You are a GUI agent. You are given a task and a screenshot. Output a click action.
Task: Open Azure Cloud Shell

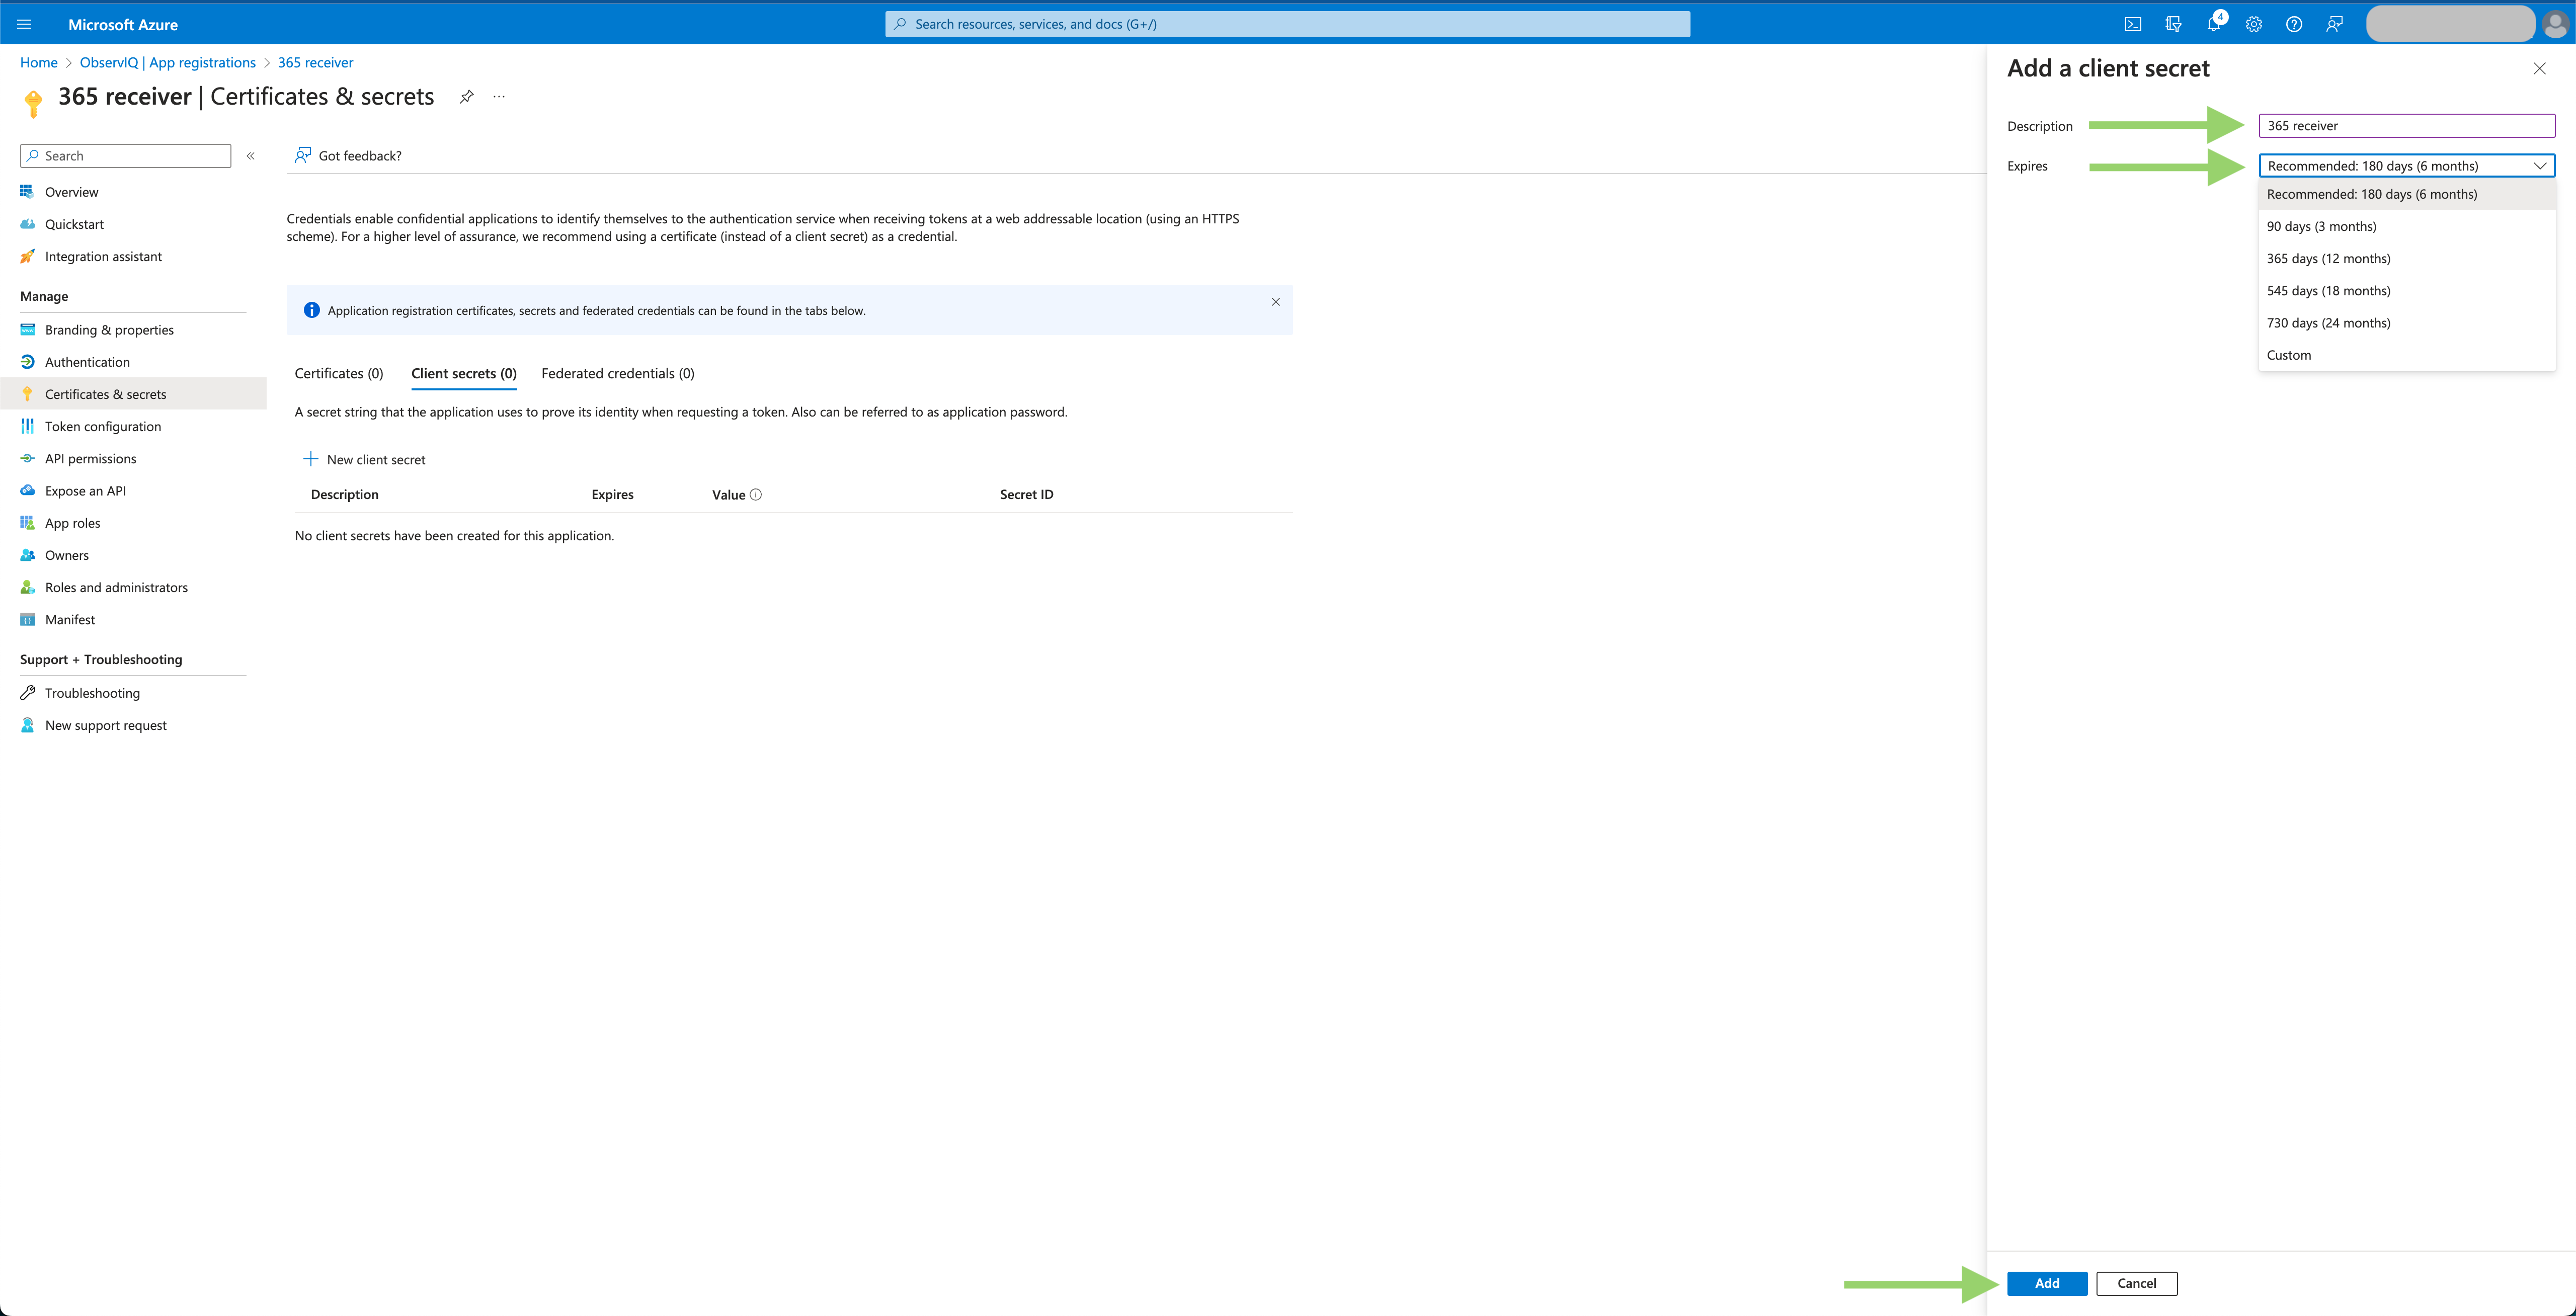coord(2133,23)
